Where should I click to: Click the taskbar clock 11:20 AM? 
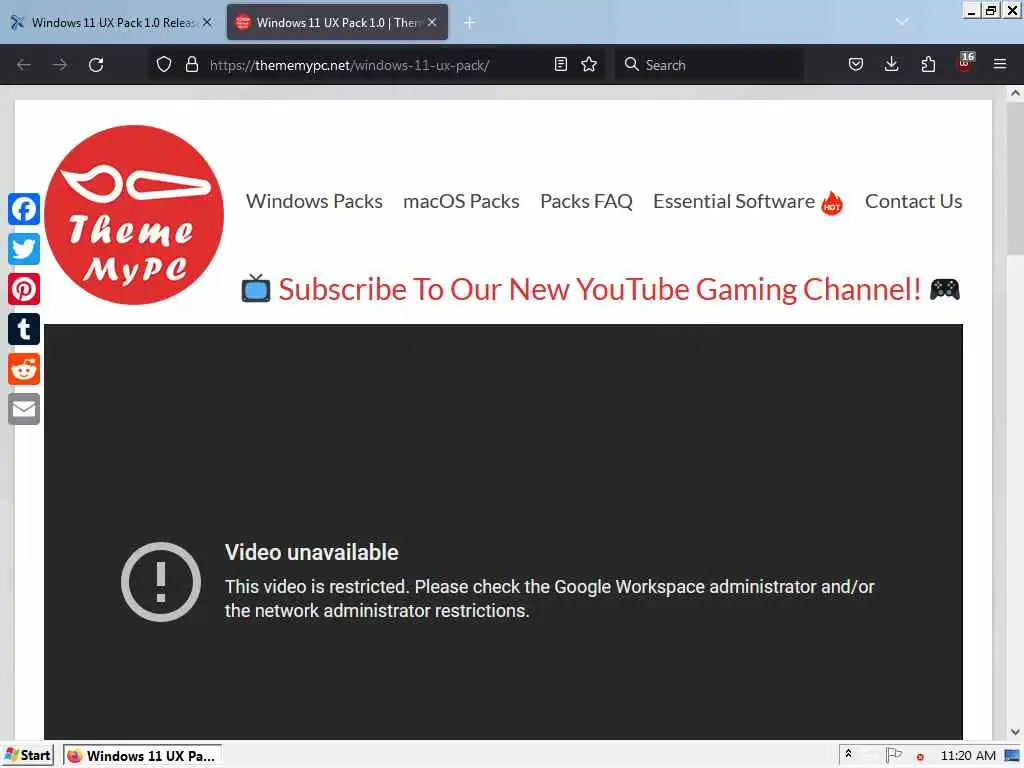968,756
